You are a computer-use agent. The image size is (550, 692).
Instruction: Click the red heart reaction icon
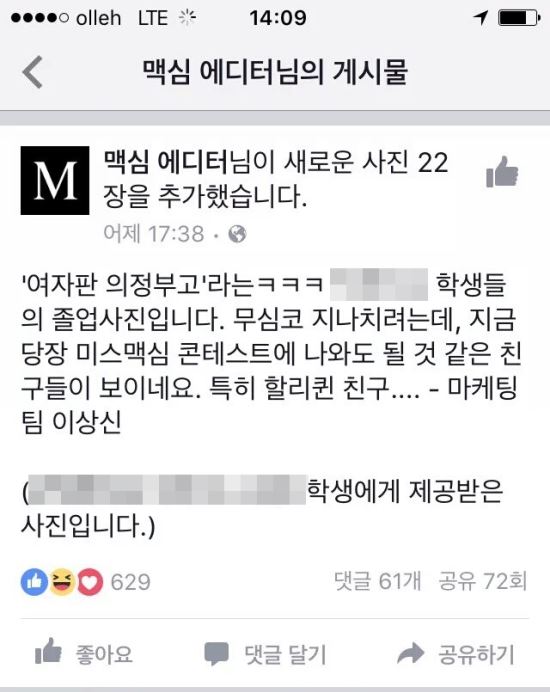pos(90,582)
